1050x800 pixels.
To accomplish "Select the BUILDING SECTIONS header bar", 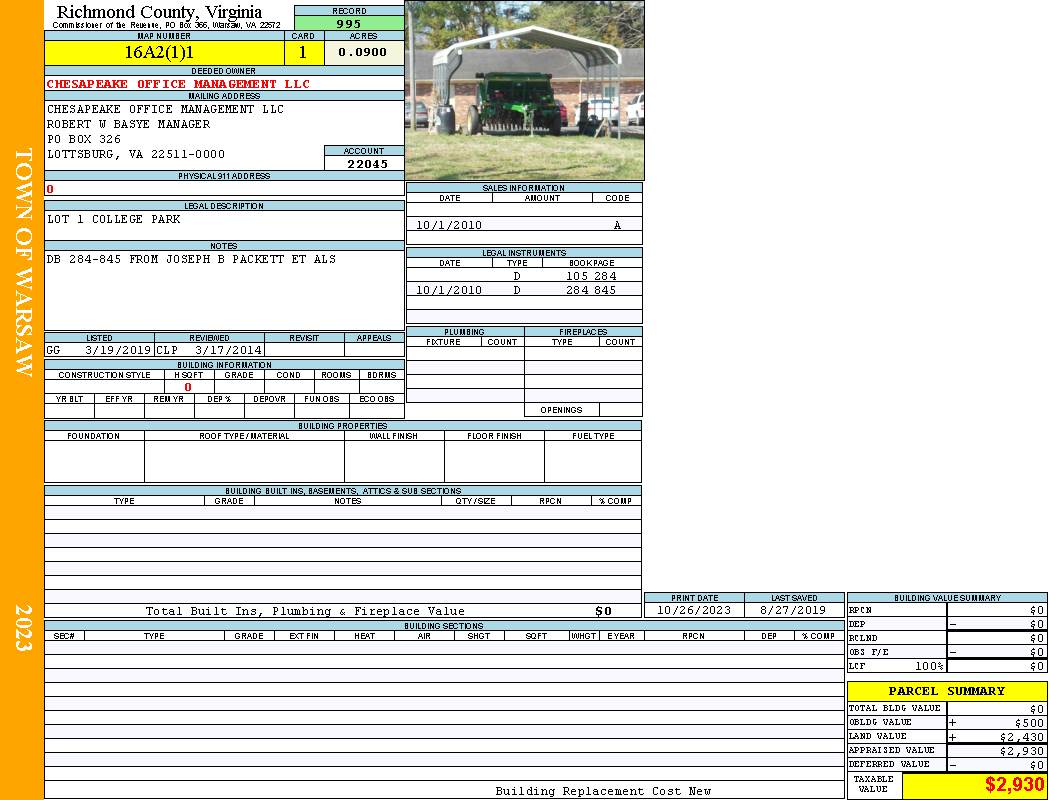I will tap(444, 626).
